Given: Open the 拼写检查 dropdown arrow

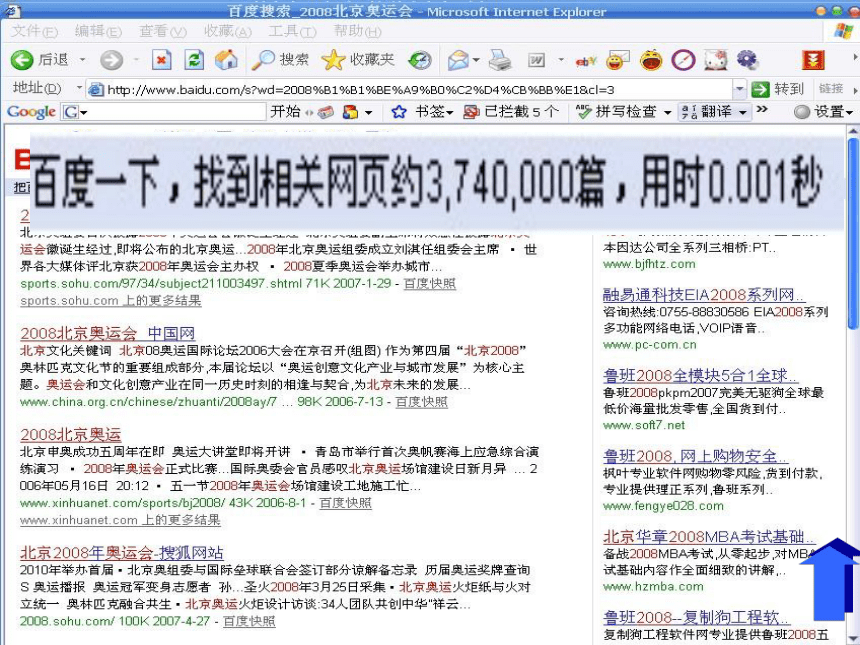Looking at the screenshot, I should (667, 112).
